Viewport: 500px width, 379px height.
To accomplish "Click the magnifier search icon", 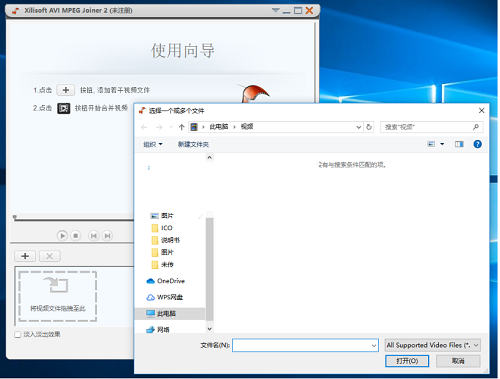I will [x=476, y=127].
